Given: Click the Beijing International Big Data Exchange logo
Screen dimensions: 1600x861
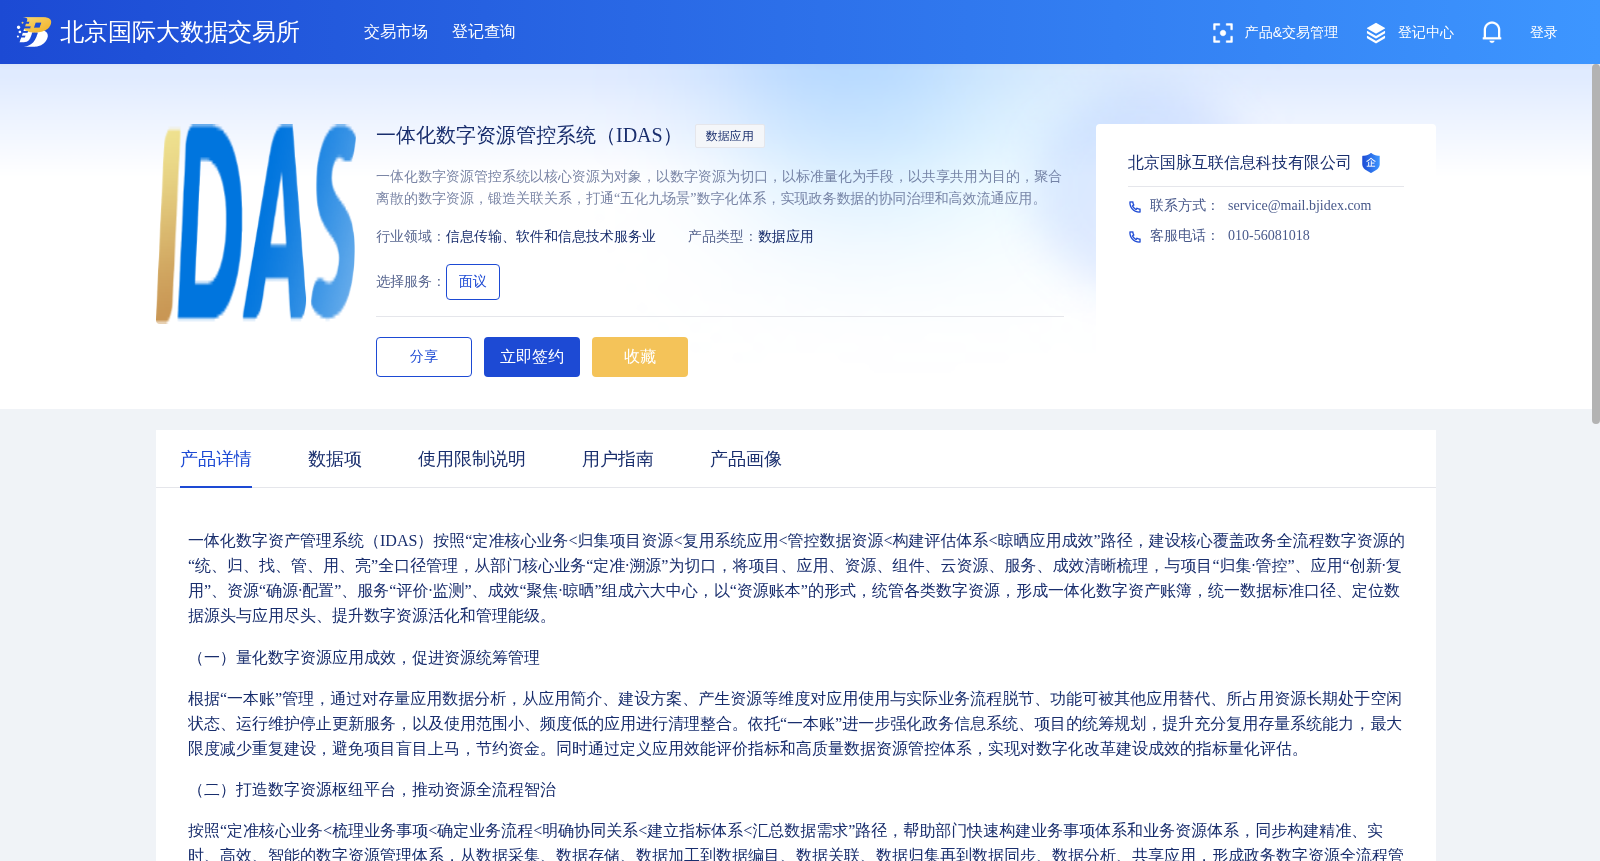Looking at the screenshot, I should point(34,32).
